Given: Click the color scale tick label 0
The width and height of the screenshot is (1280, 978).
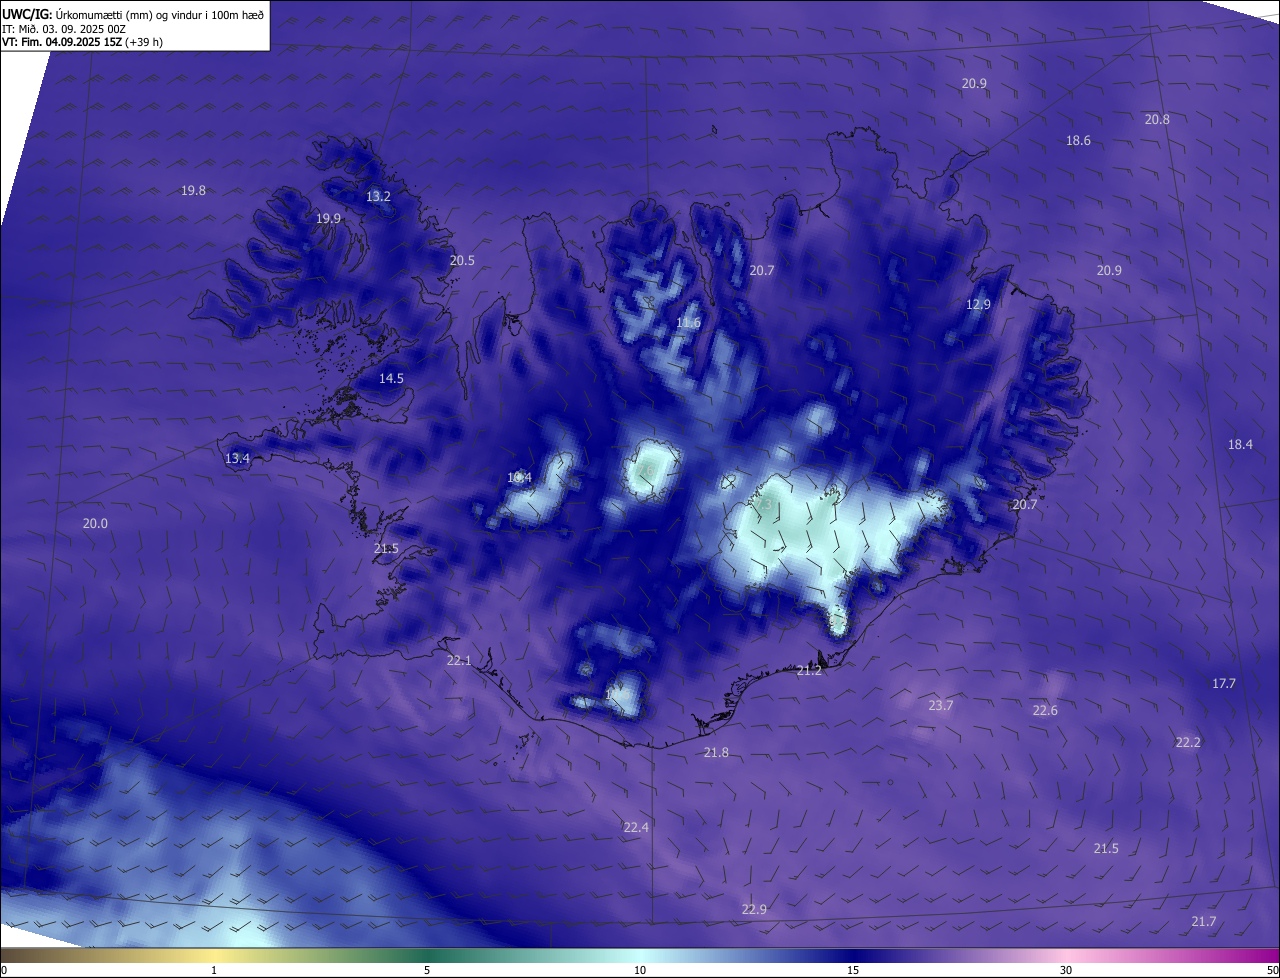Looking at the screenshot, I should pos(4,971).
